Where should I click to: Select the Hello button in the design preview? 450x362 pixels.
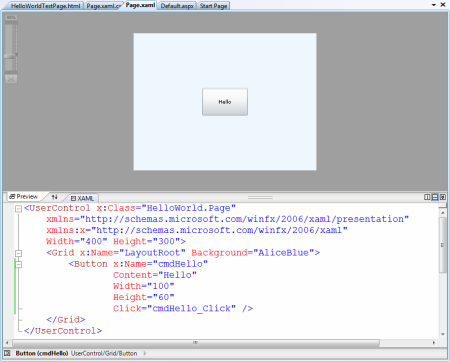point(225,102)
